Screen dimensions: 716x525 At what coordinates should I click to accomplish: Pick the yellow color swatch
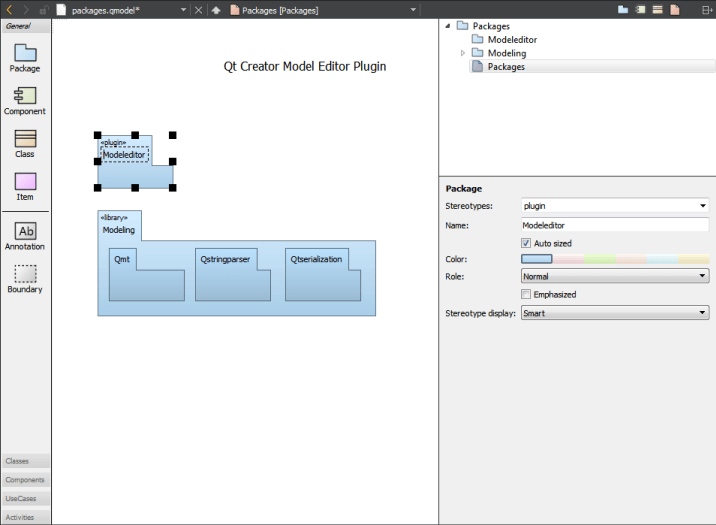click(694, 259)
